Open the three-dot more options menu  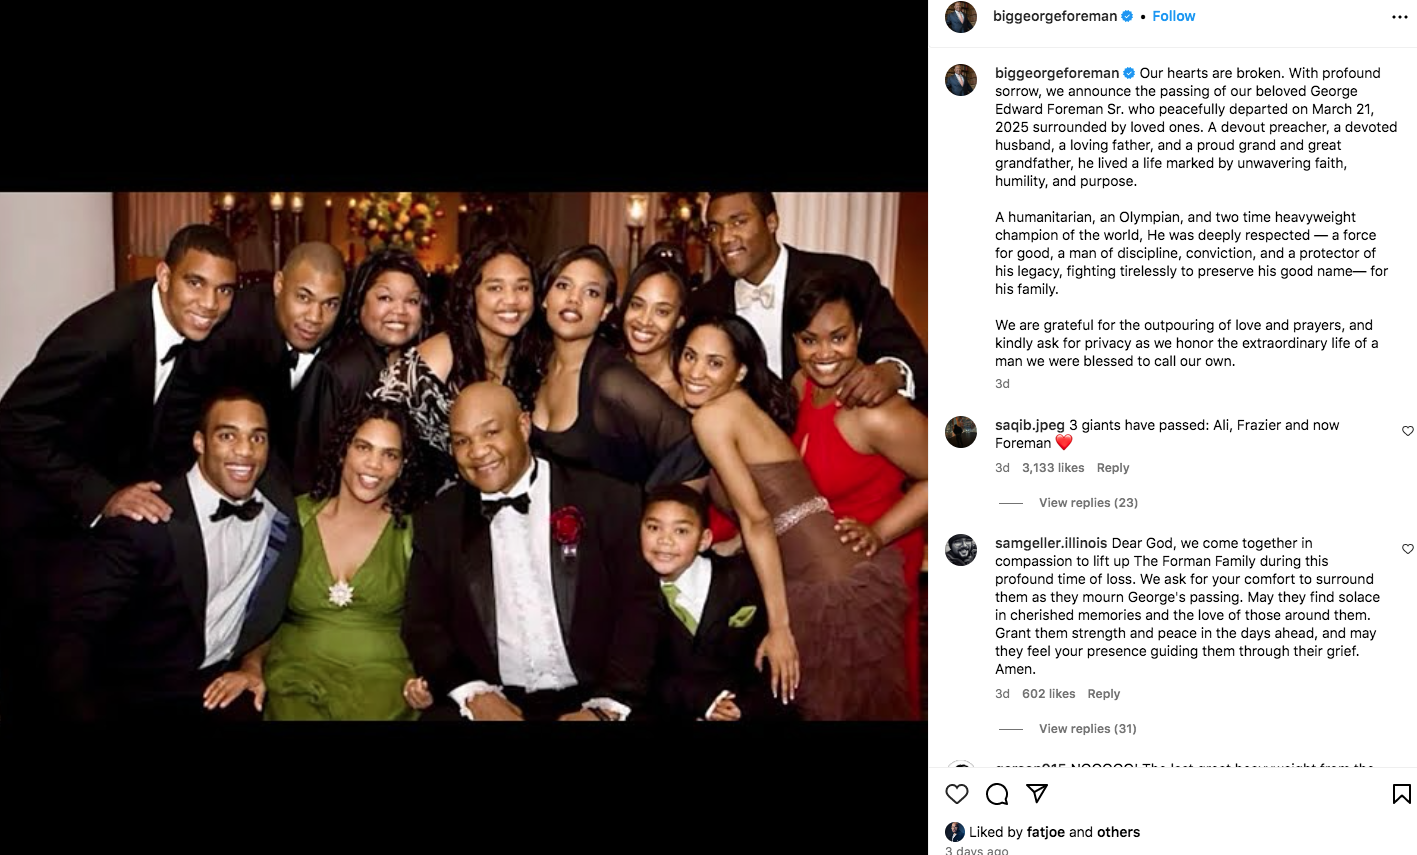click(x=1399, y=17)
